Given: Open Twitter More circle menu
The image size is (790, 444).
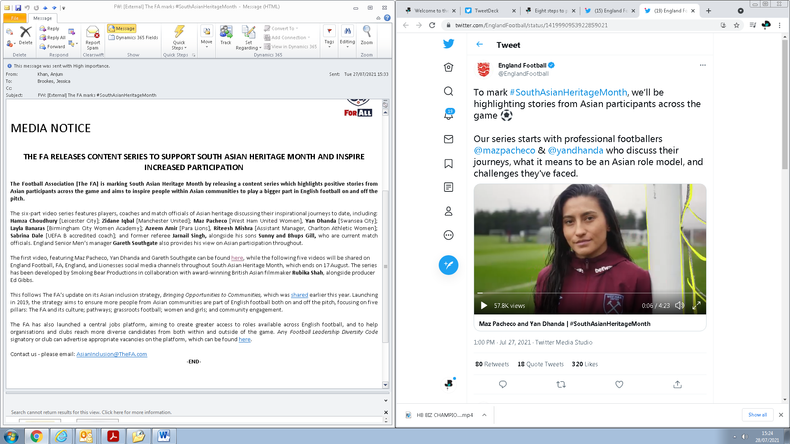Looking at the screenshot, I should (x=448, y=235).
